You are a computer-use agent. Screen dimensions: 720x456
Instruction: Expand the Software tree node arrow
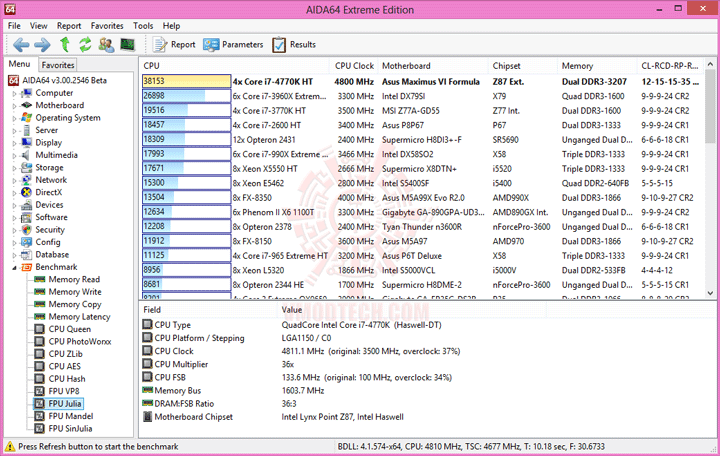pos(14,218)
